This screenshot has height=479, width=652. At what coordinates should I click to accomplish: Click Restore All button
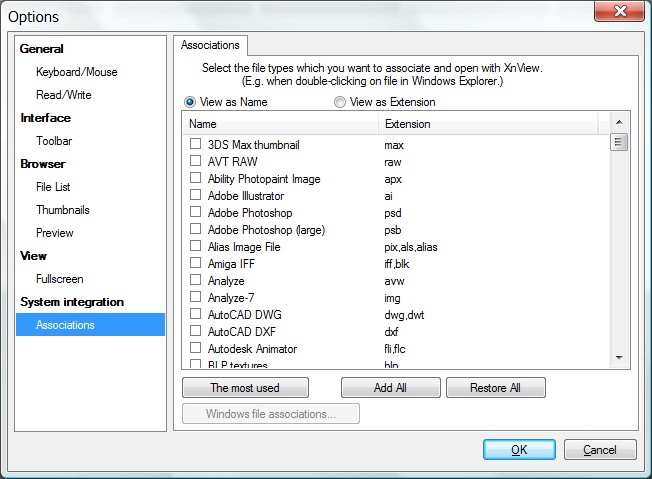pos(495,387)
